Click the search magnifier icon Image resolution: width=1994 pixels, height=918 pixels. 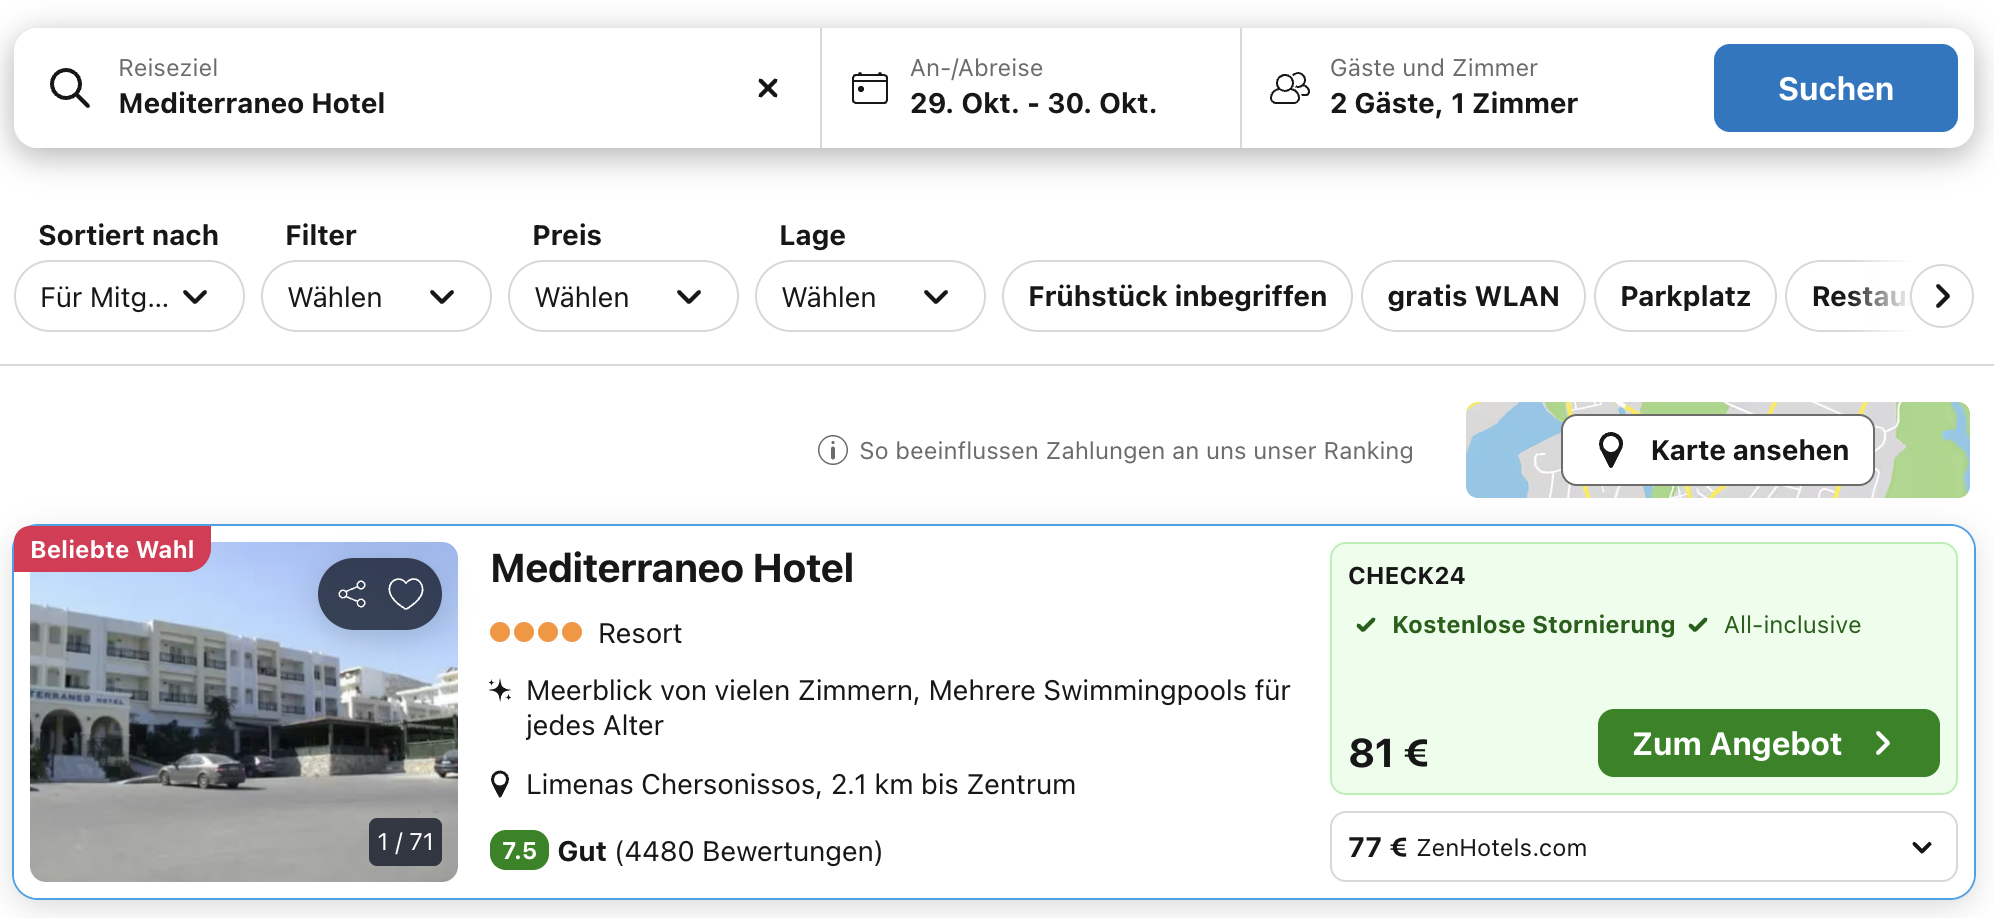70,88
